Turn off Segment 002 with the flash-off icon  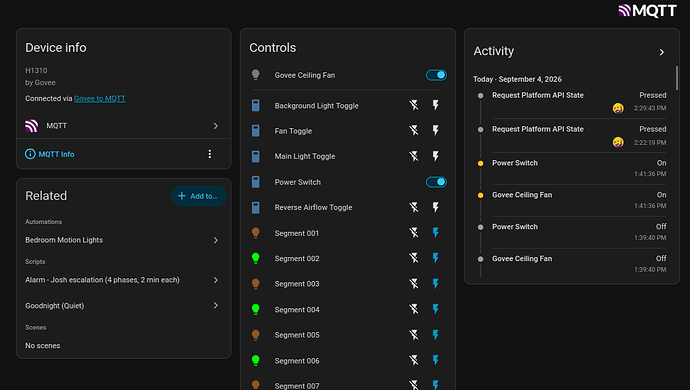coord(414,258)
